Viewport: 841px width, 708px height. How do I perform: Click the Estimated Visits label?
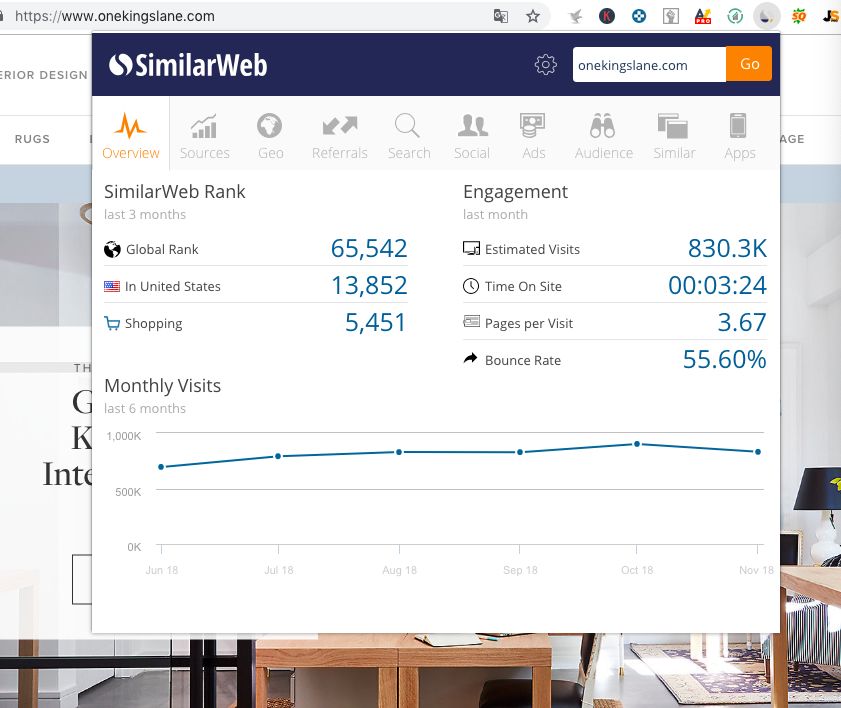532,249
